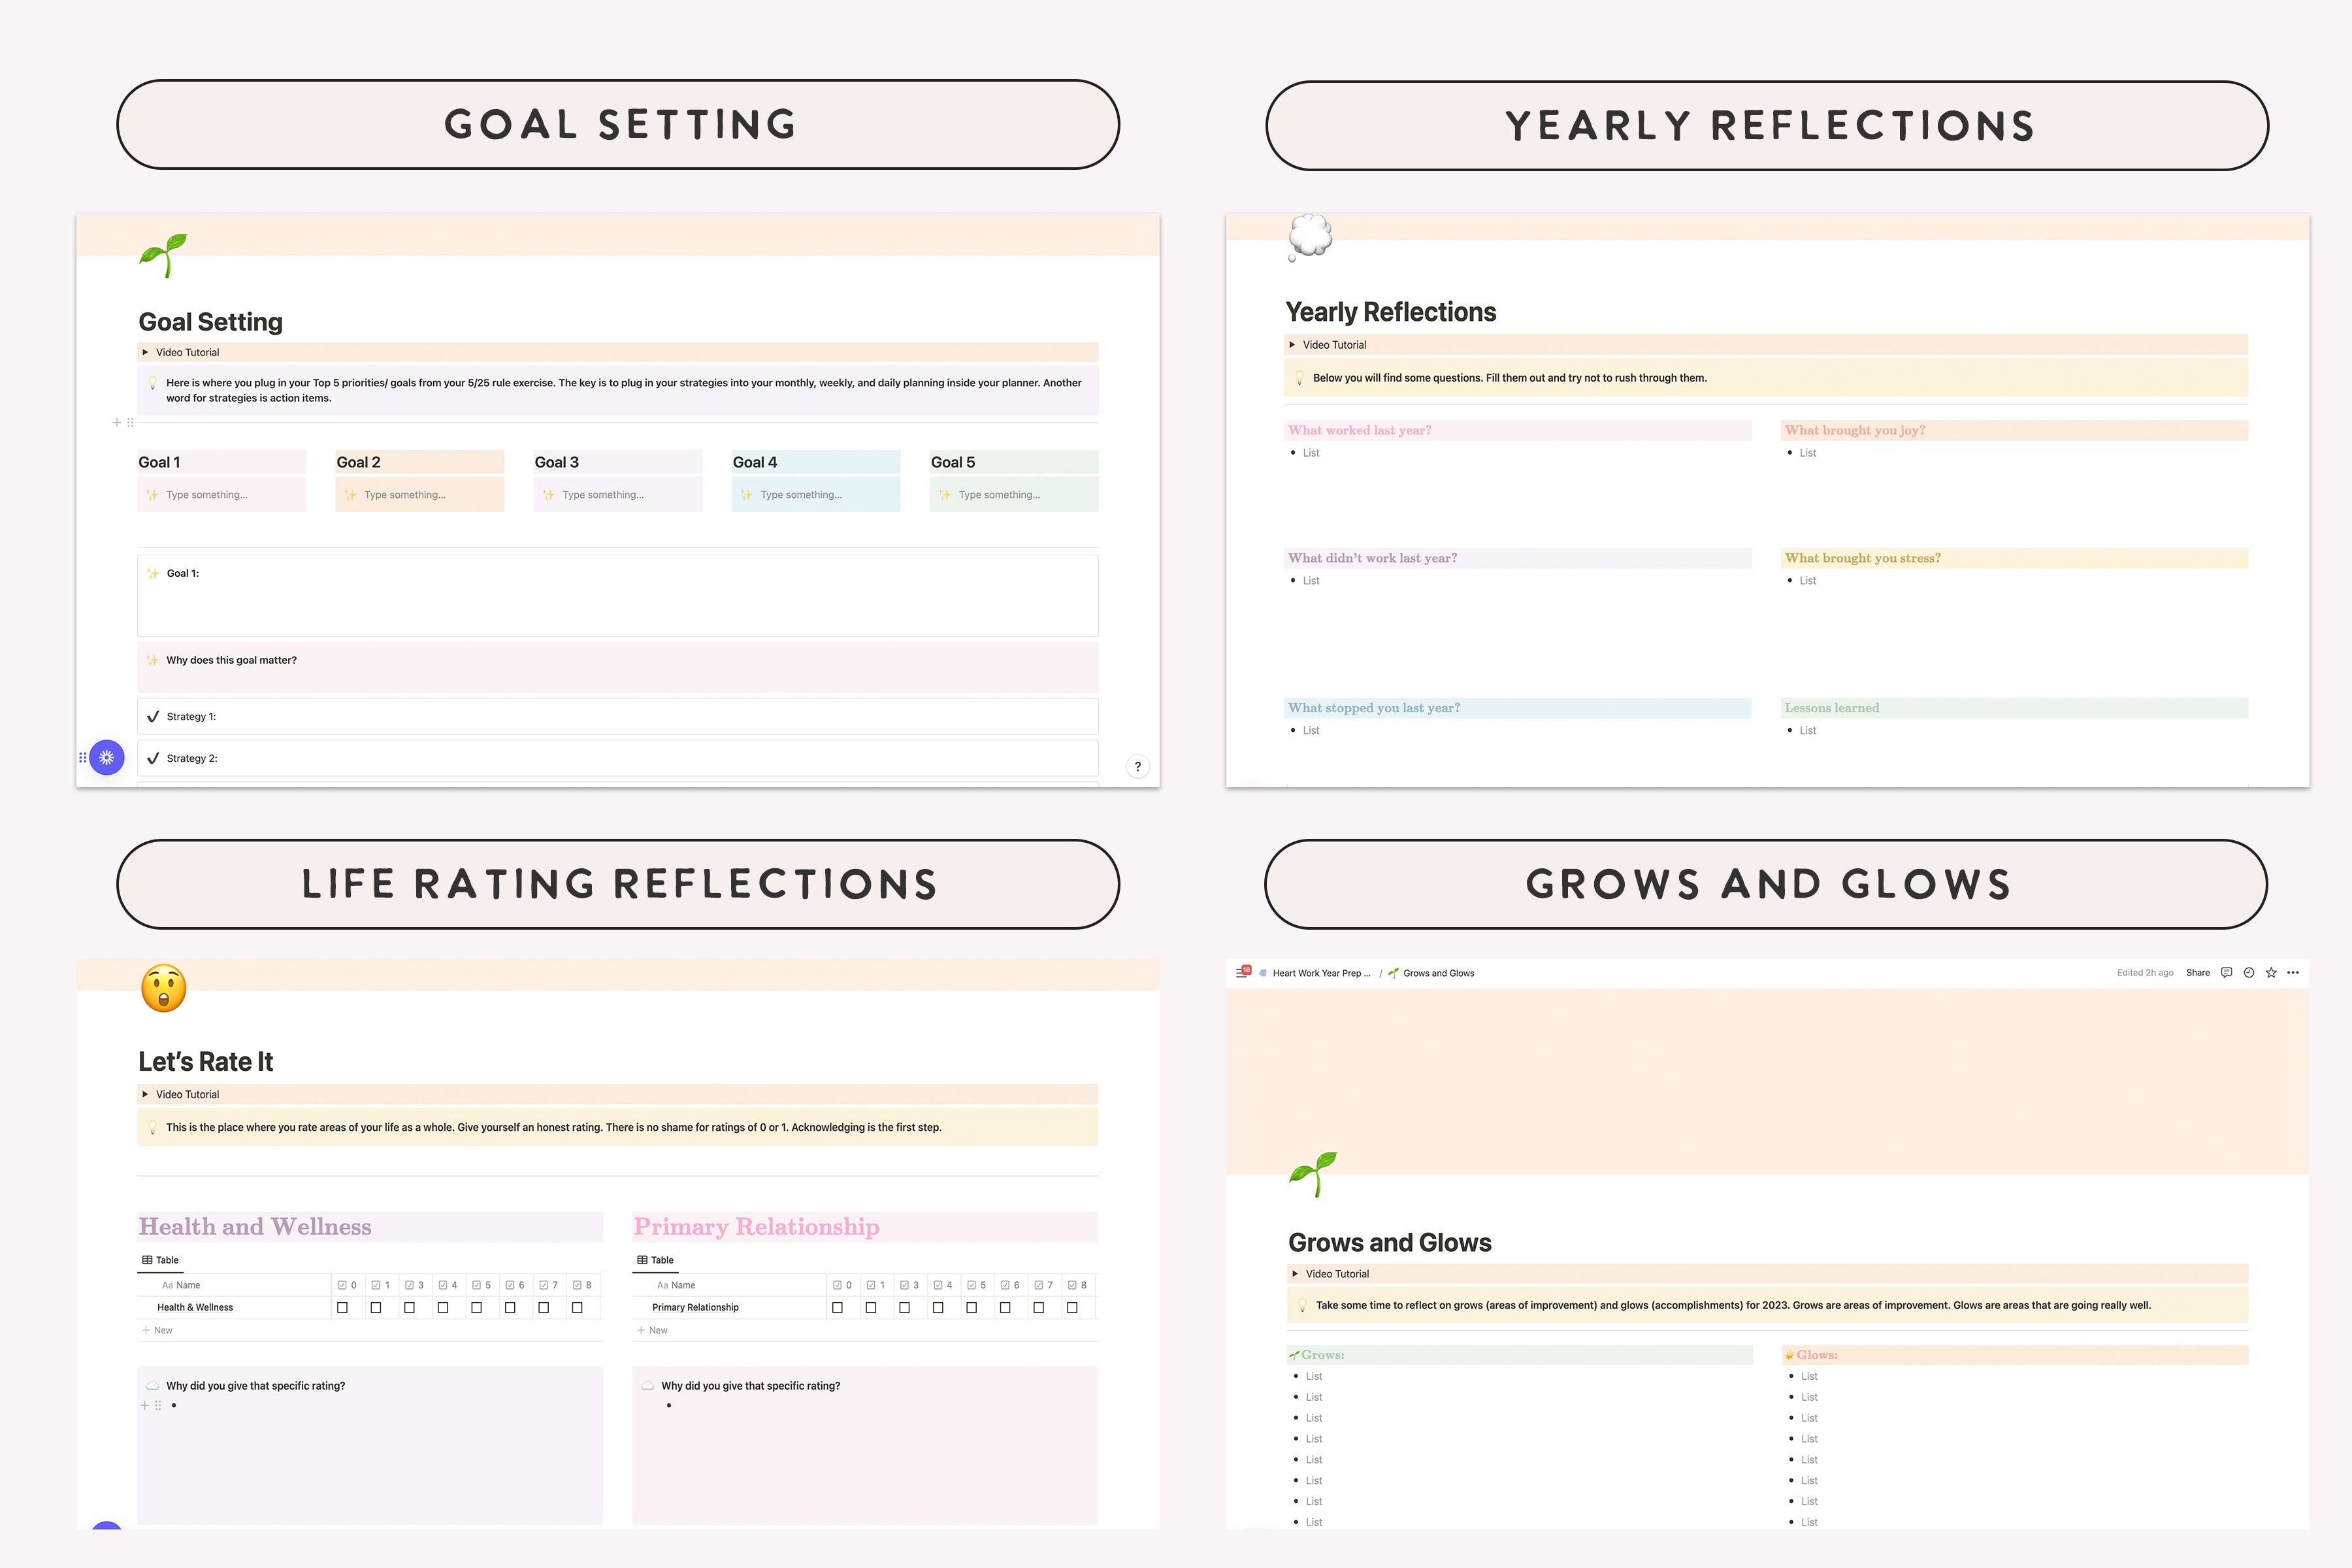Click the Share button in Grows and Glows
The image size is (2352, 1568).
[2202, 975]
